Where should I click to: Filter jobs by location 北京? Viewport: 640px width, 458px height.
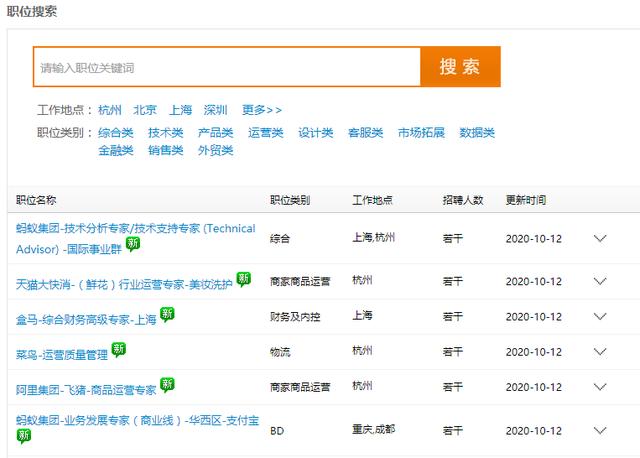(x=145, y=110)
